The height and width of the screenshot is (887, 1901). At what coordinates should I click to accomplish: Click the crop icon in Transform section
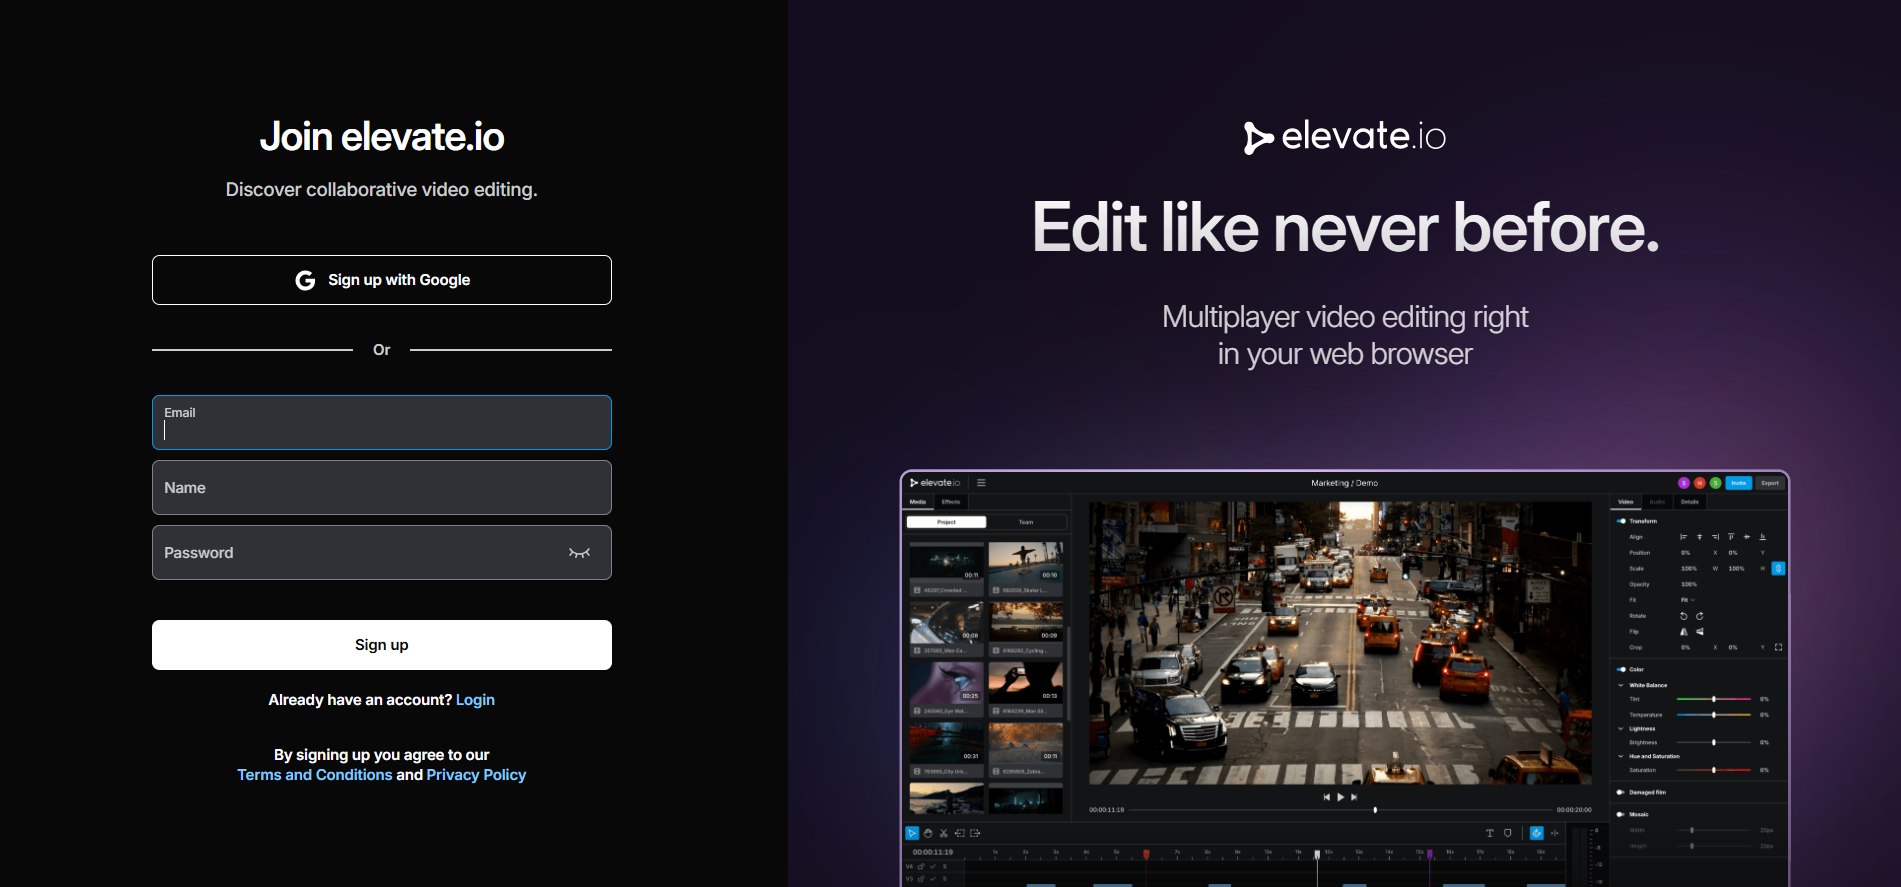[x=1778, y=647]
